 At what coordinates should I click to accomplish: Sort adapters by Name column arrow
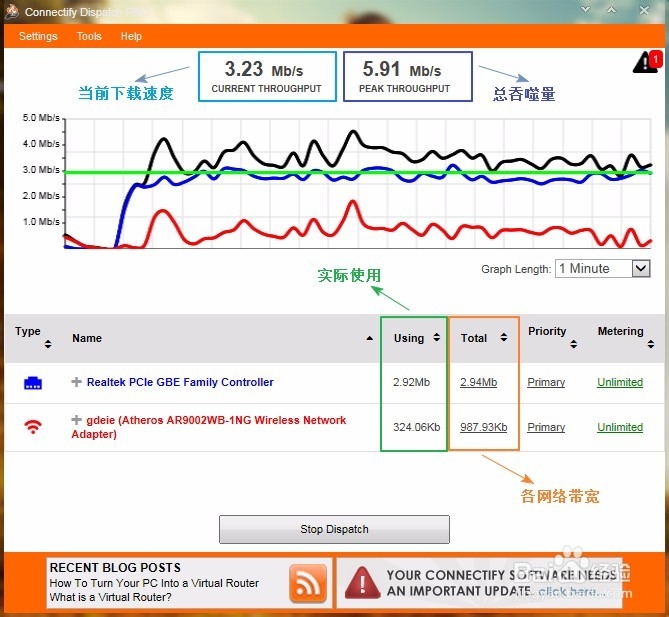(369, 338)
